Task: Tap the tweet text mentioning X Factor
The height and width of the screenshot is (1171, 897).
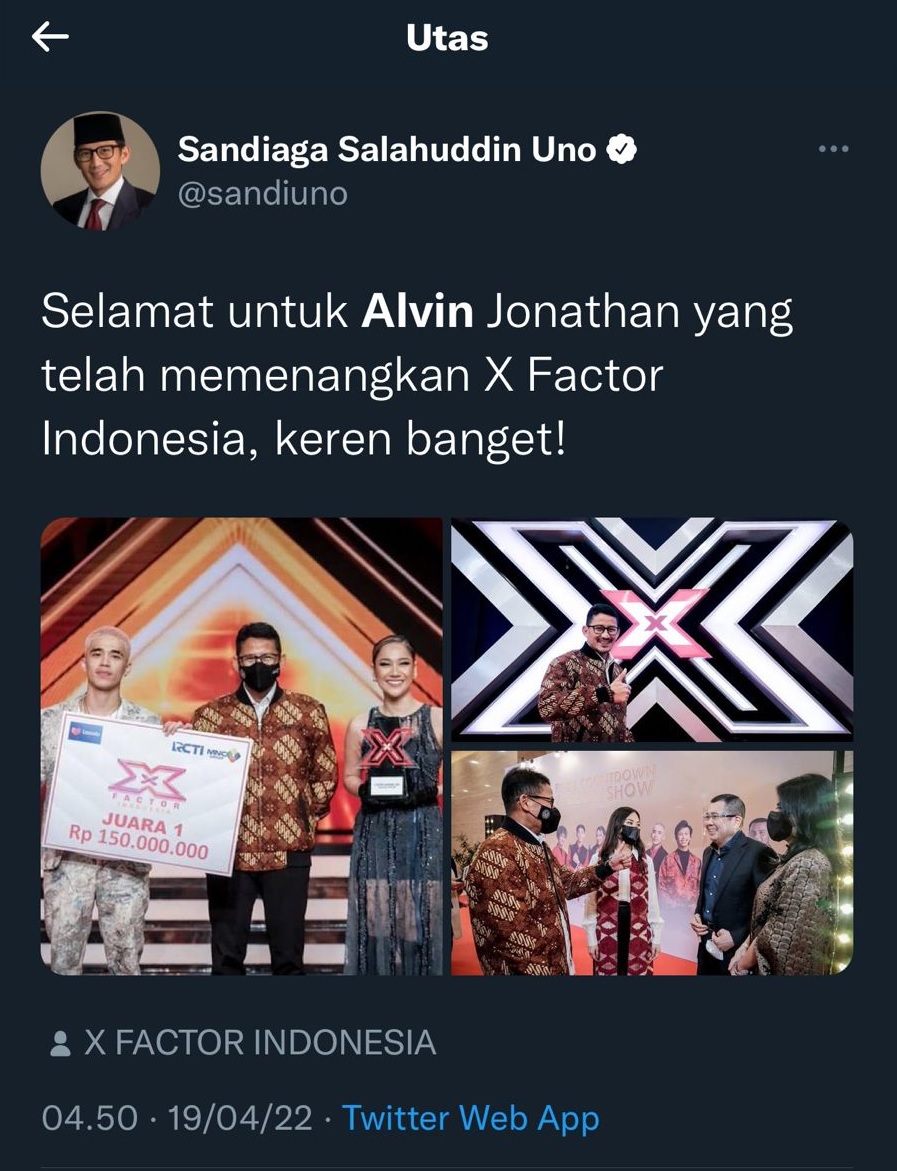Action: 417,376
